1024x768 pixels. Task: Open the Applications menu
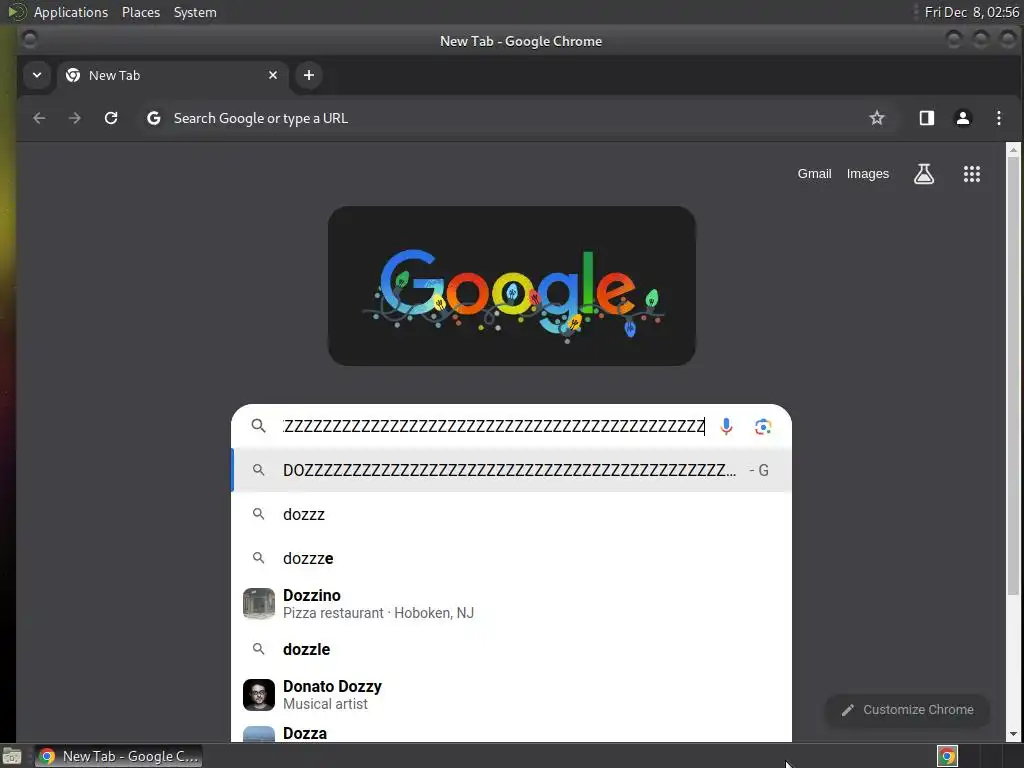[71, 12]
